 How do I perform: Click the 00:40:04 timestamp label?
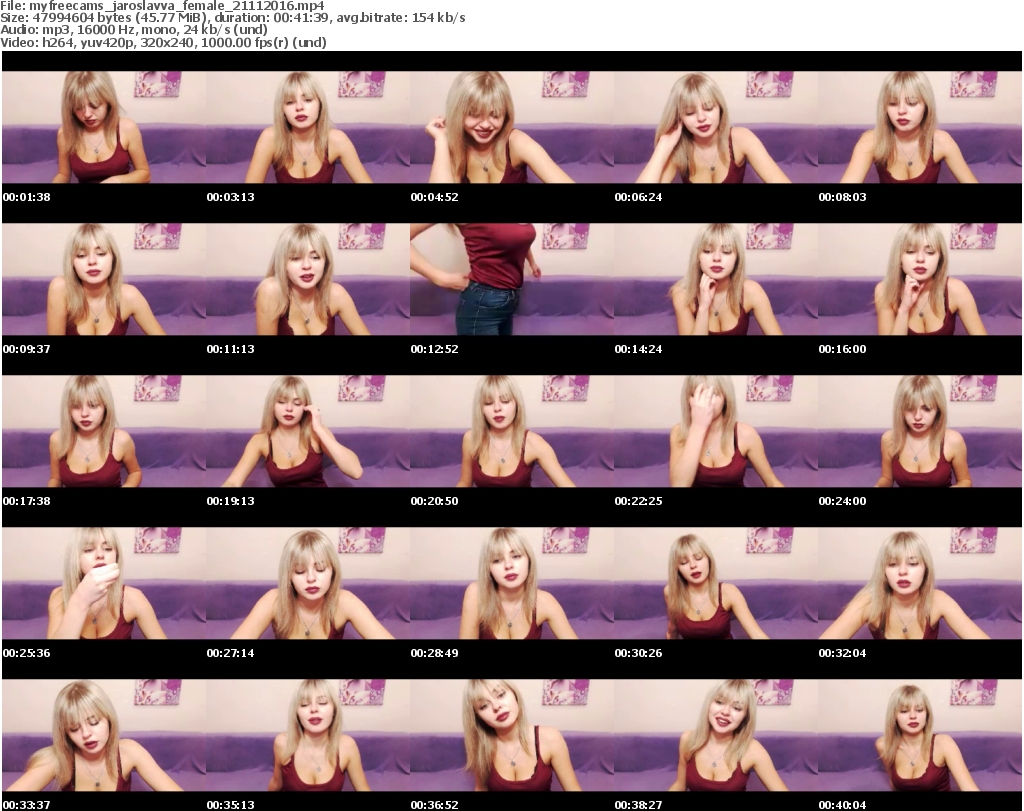coord(842,805)
